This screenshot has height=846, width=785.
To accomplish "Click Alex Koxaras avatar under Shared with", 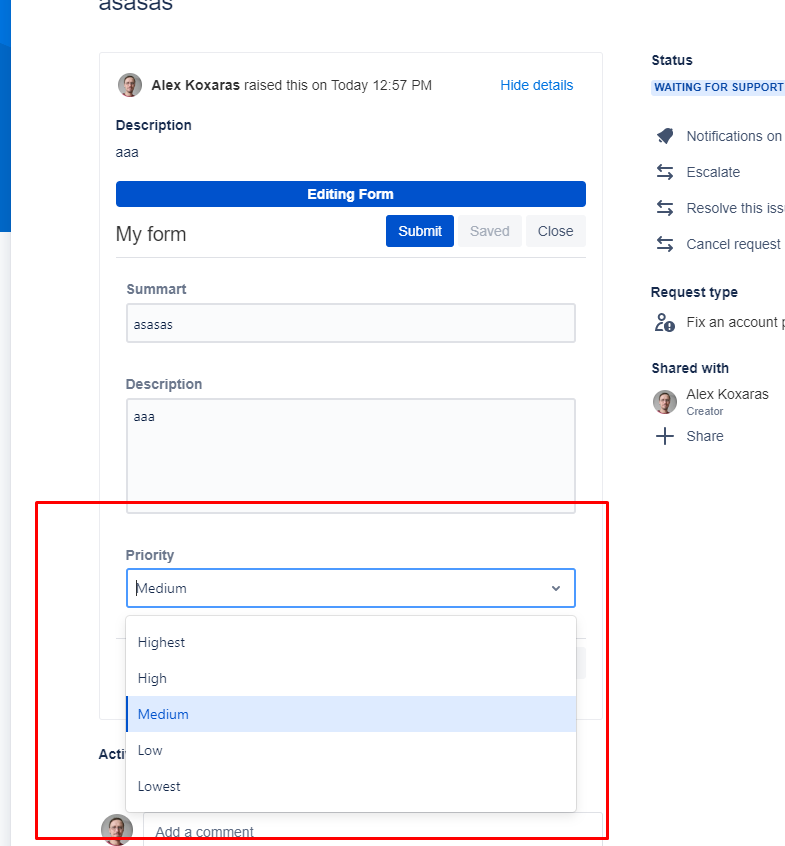I will [x=665, y=402].
